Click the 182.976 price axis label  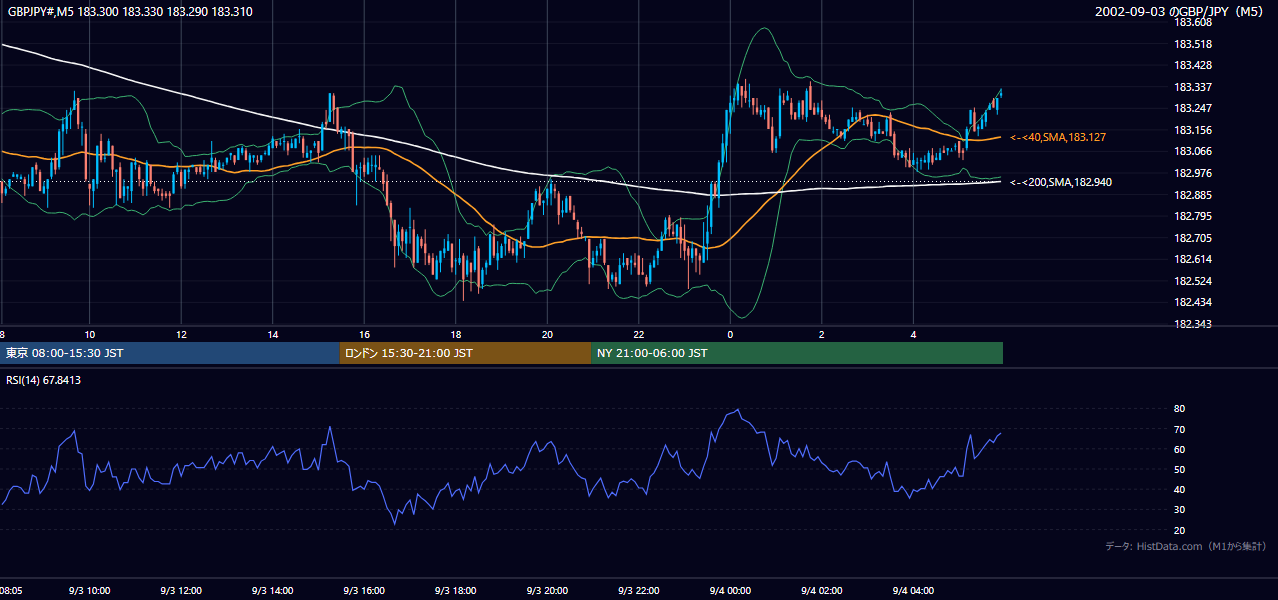1193,173
